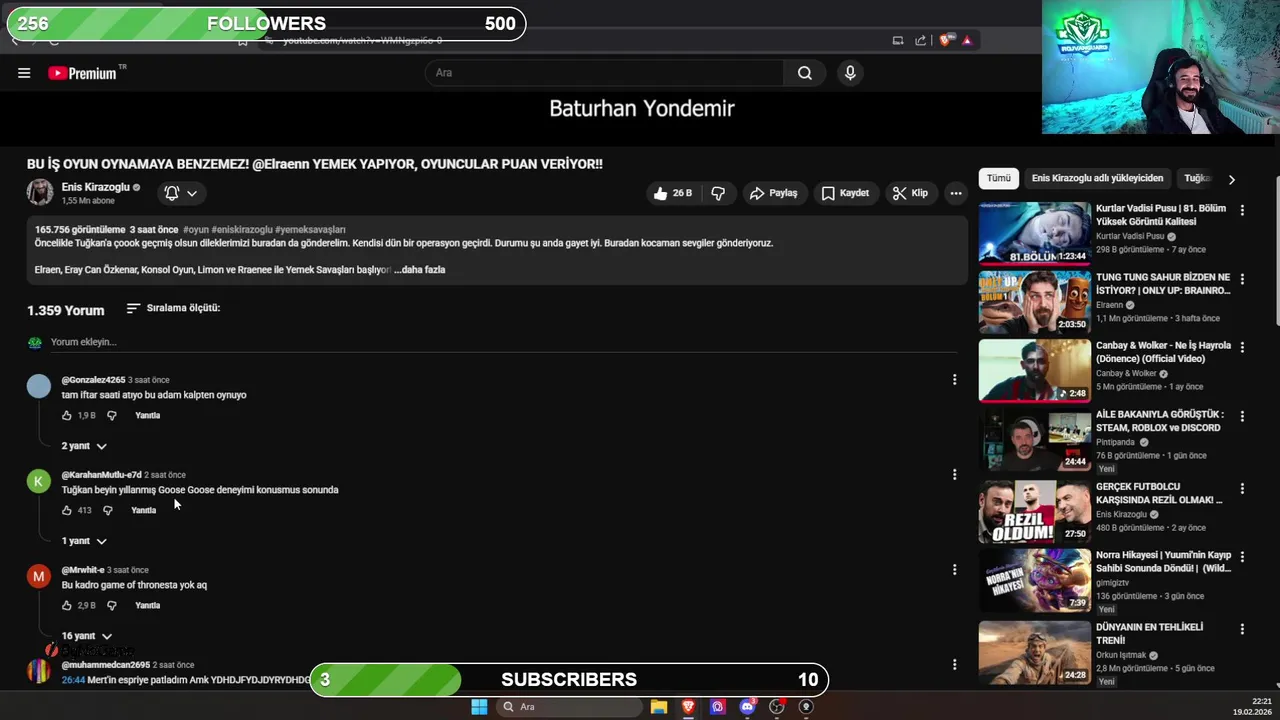Screen dimensions: 1280x720
Task: Open options for GERÇEK FUTBOLCU KARŞISINDA video
Action: pyautogui.click(x=1242, y=489)
